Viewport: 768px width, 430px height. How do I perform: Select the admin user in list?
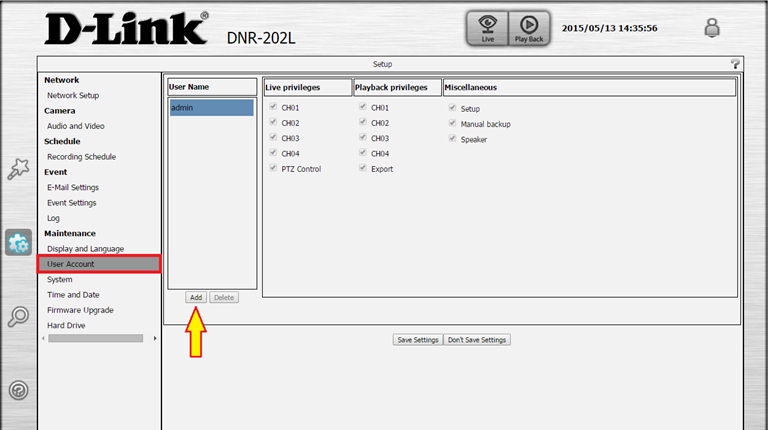pos(211,107)
